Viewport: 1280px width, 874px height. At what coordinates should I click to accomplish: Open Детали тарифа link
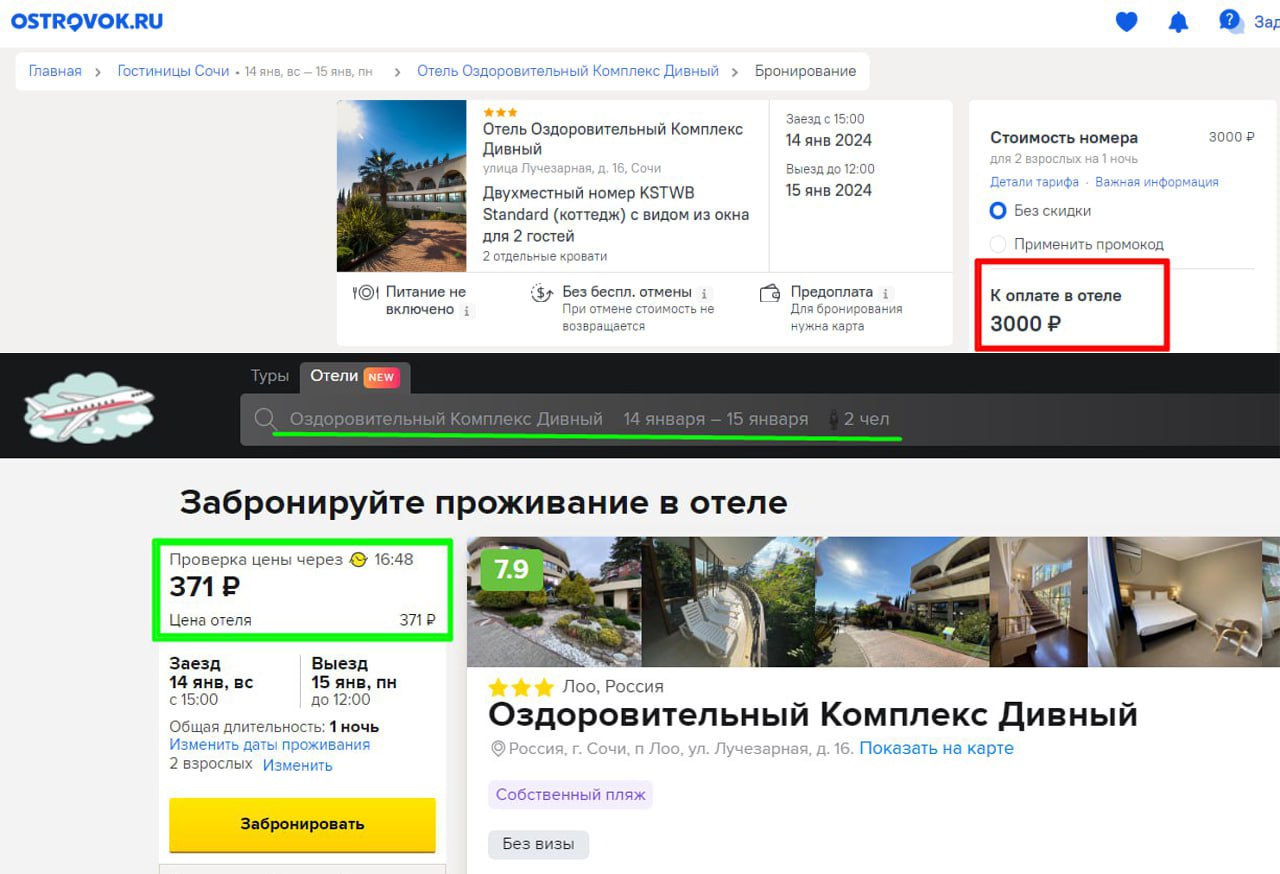tap(1034, 182)
